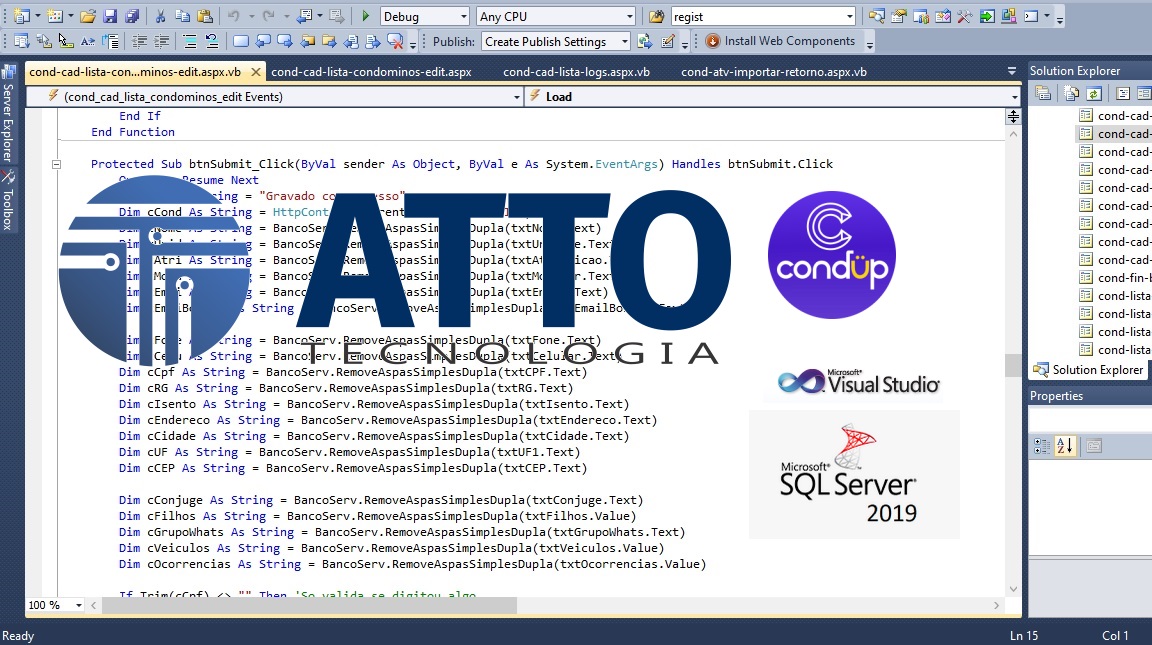This screenshot has height=645, width=1152.
Task: Click the New Project toolbar icon
Action: point(21,16)
